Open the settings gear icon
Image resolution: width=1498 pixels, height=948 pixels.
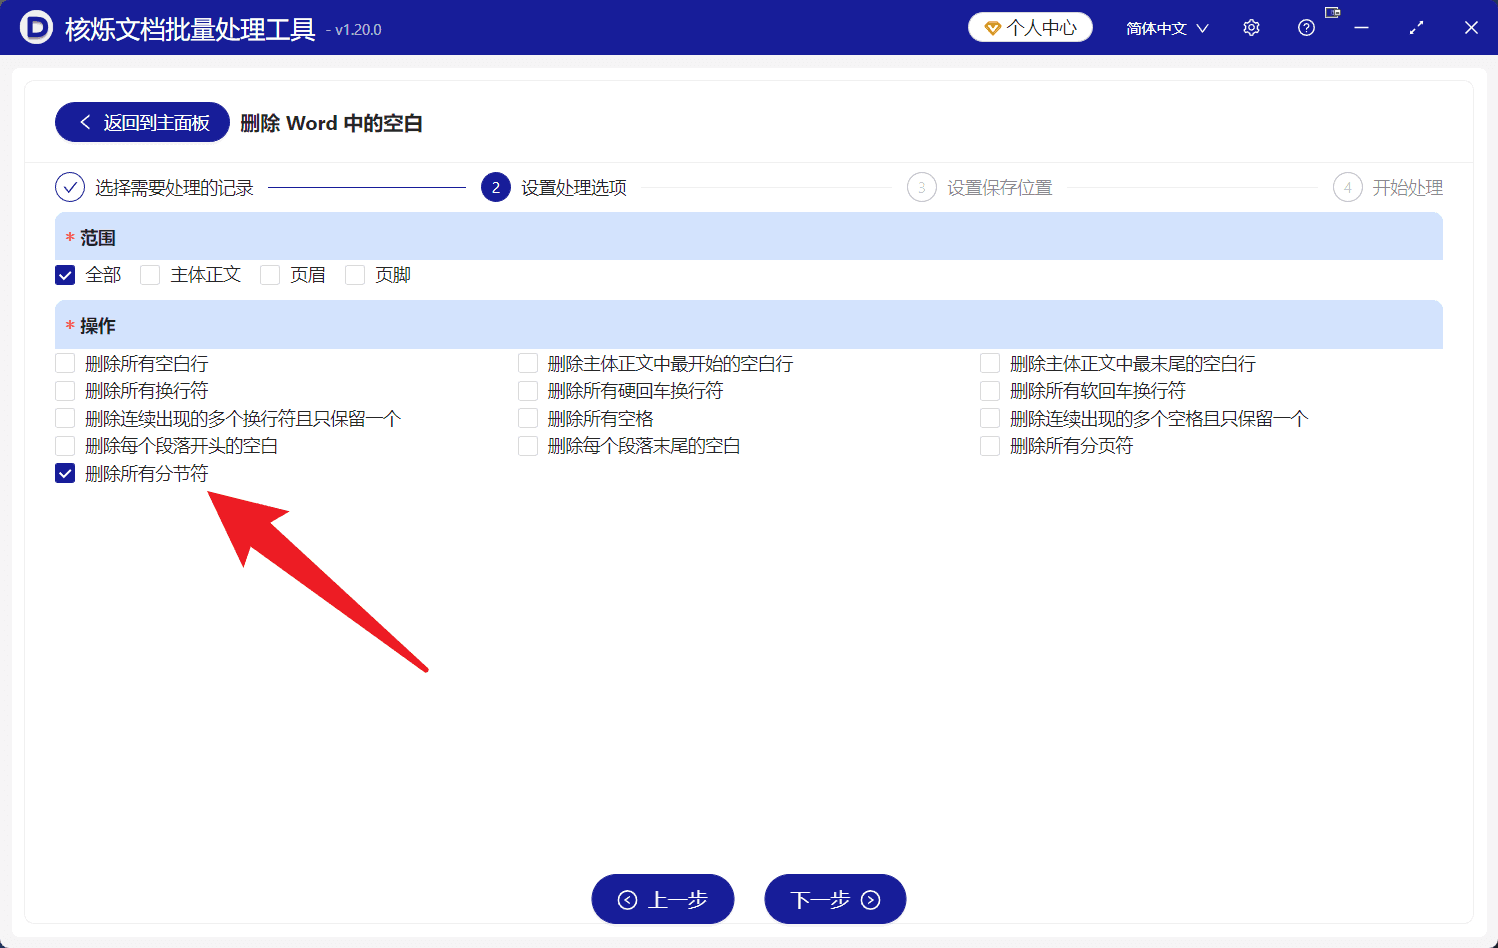click(x=1251, y=27)
